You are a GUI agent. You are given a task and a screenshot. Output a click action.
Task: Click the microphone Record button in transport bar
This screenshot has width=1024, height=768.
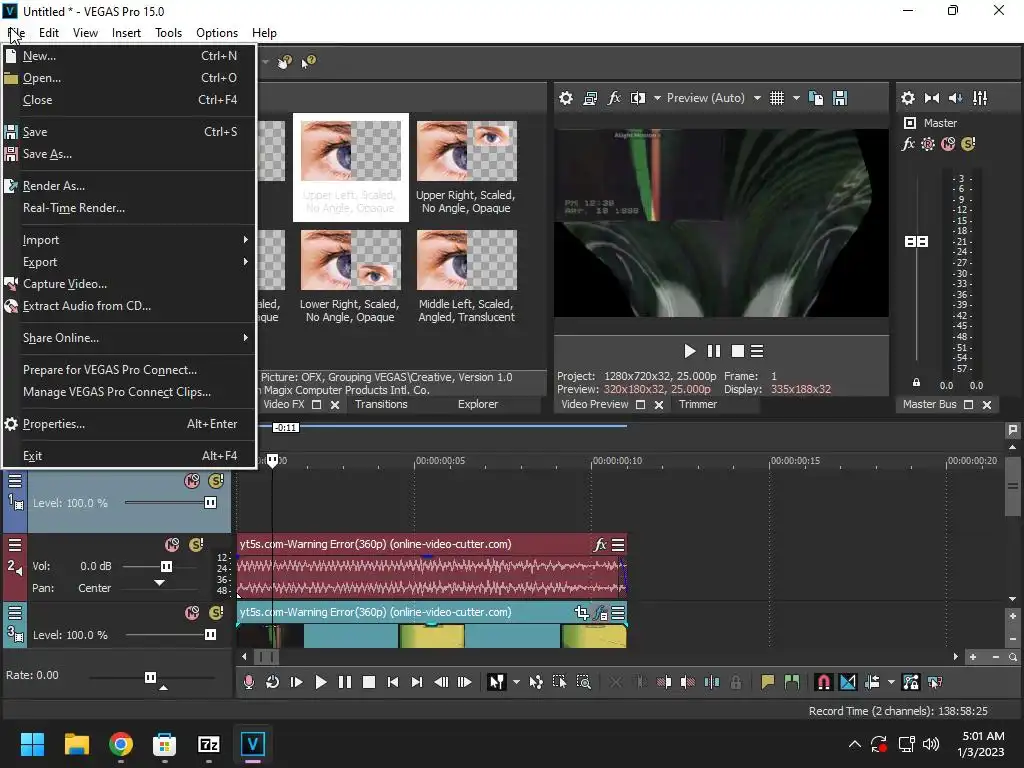(249, 682)
